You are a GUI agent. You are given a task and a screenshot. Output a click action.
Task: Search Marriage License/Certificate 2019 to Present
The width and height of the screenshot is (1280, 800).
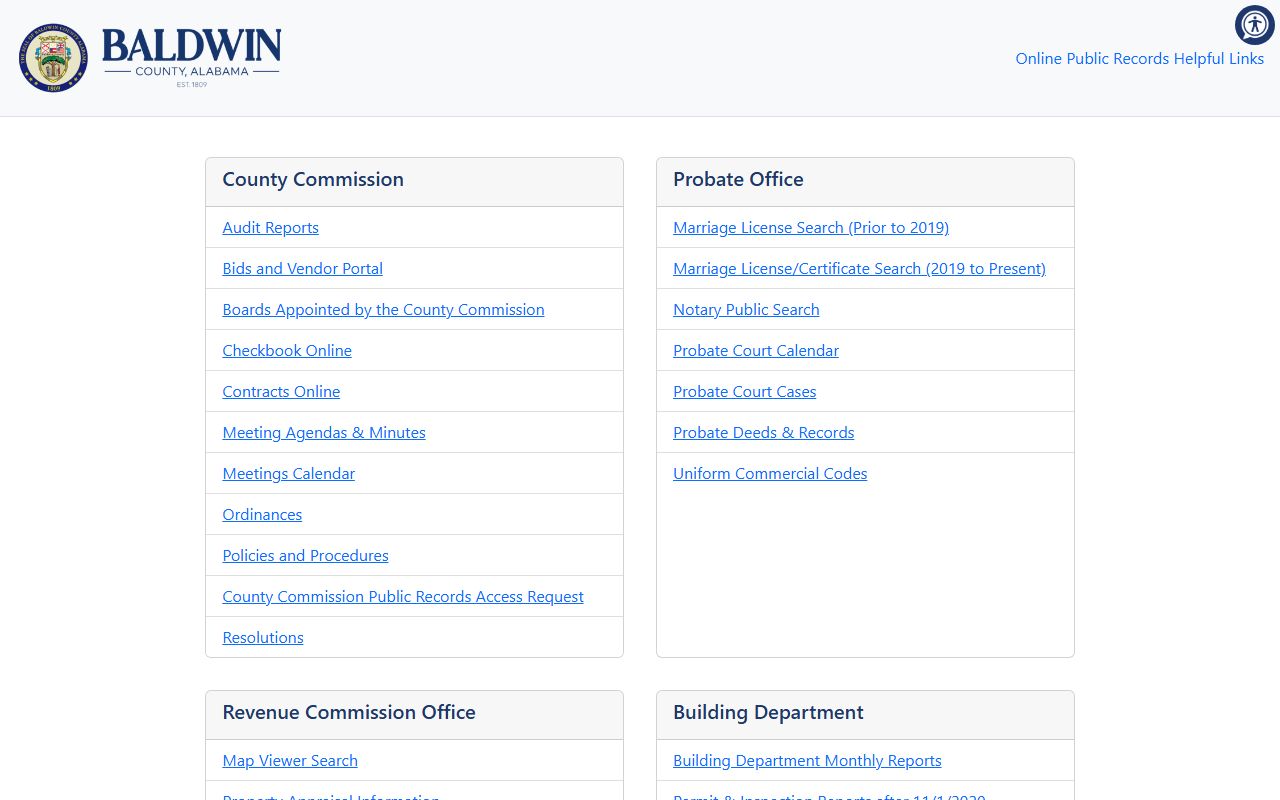(x=859, y=269)
